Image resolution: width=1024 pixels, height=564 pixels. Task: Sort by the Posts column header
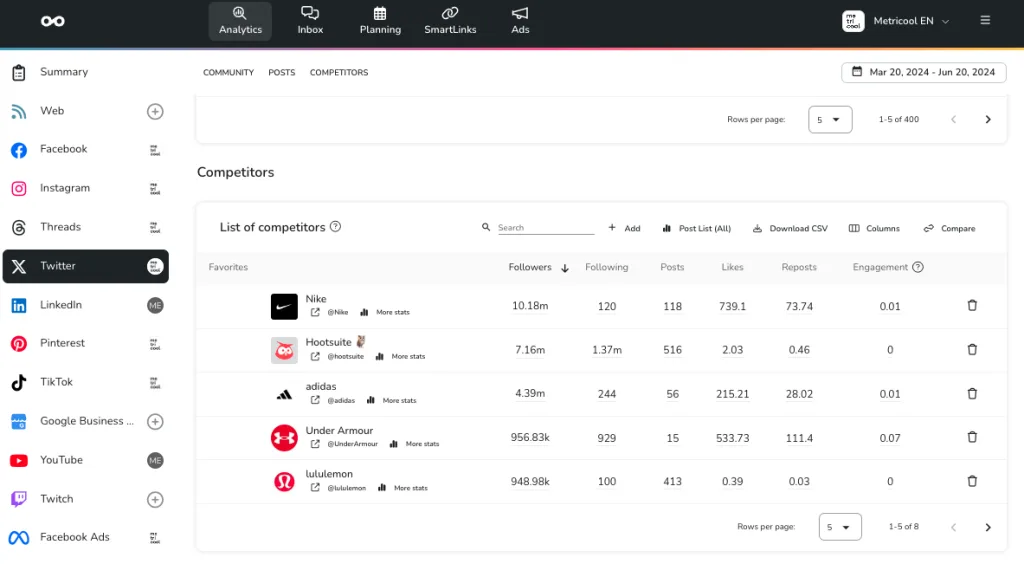pyautogui.click(x=672, y=267)
